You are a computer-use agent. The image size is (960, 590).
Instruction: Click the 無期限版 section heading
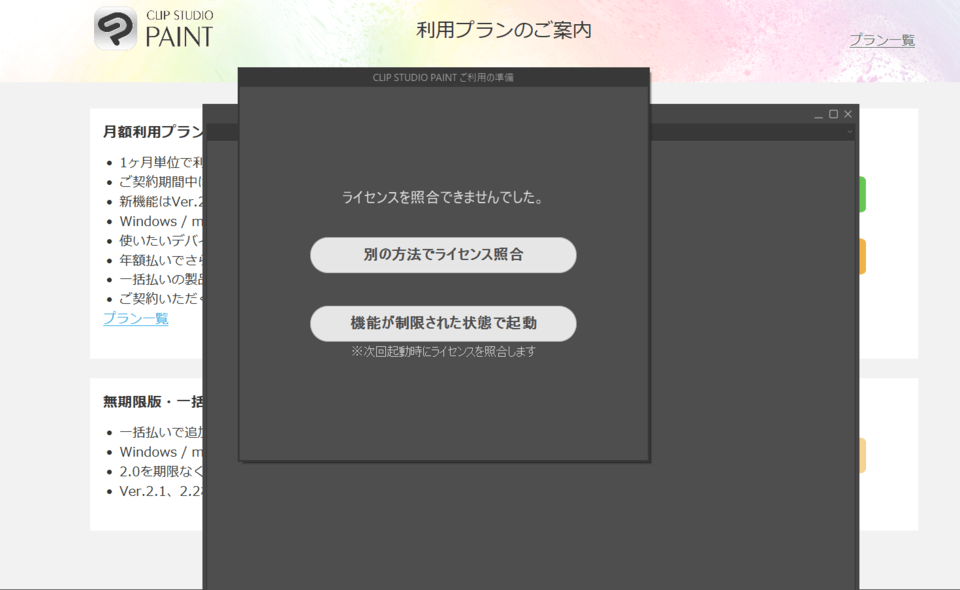153,401
